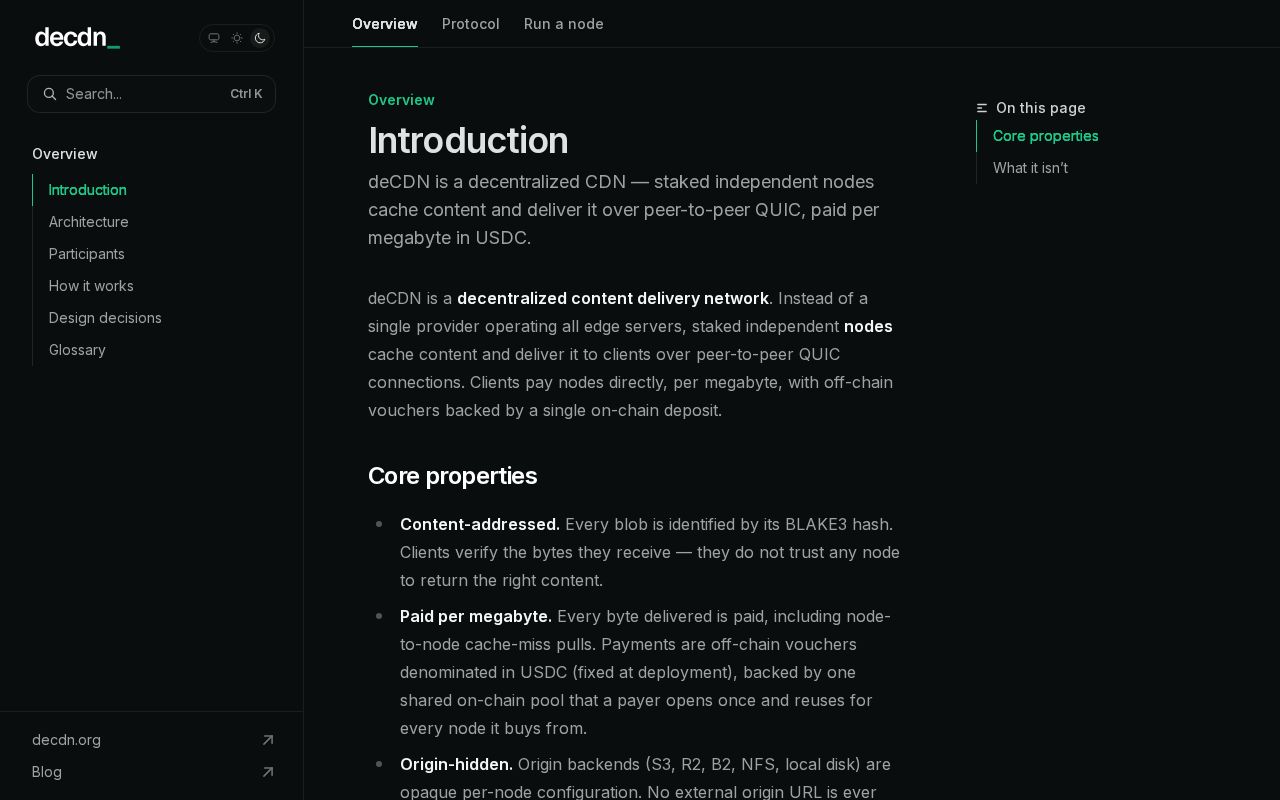Open the Run a node tab
1280x800 pixels.
[x=564, y=24]
